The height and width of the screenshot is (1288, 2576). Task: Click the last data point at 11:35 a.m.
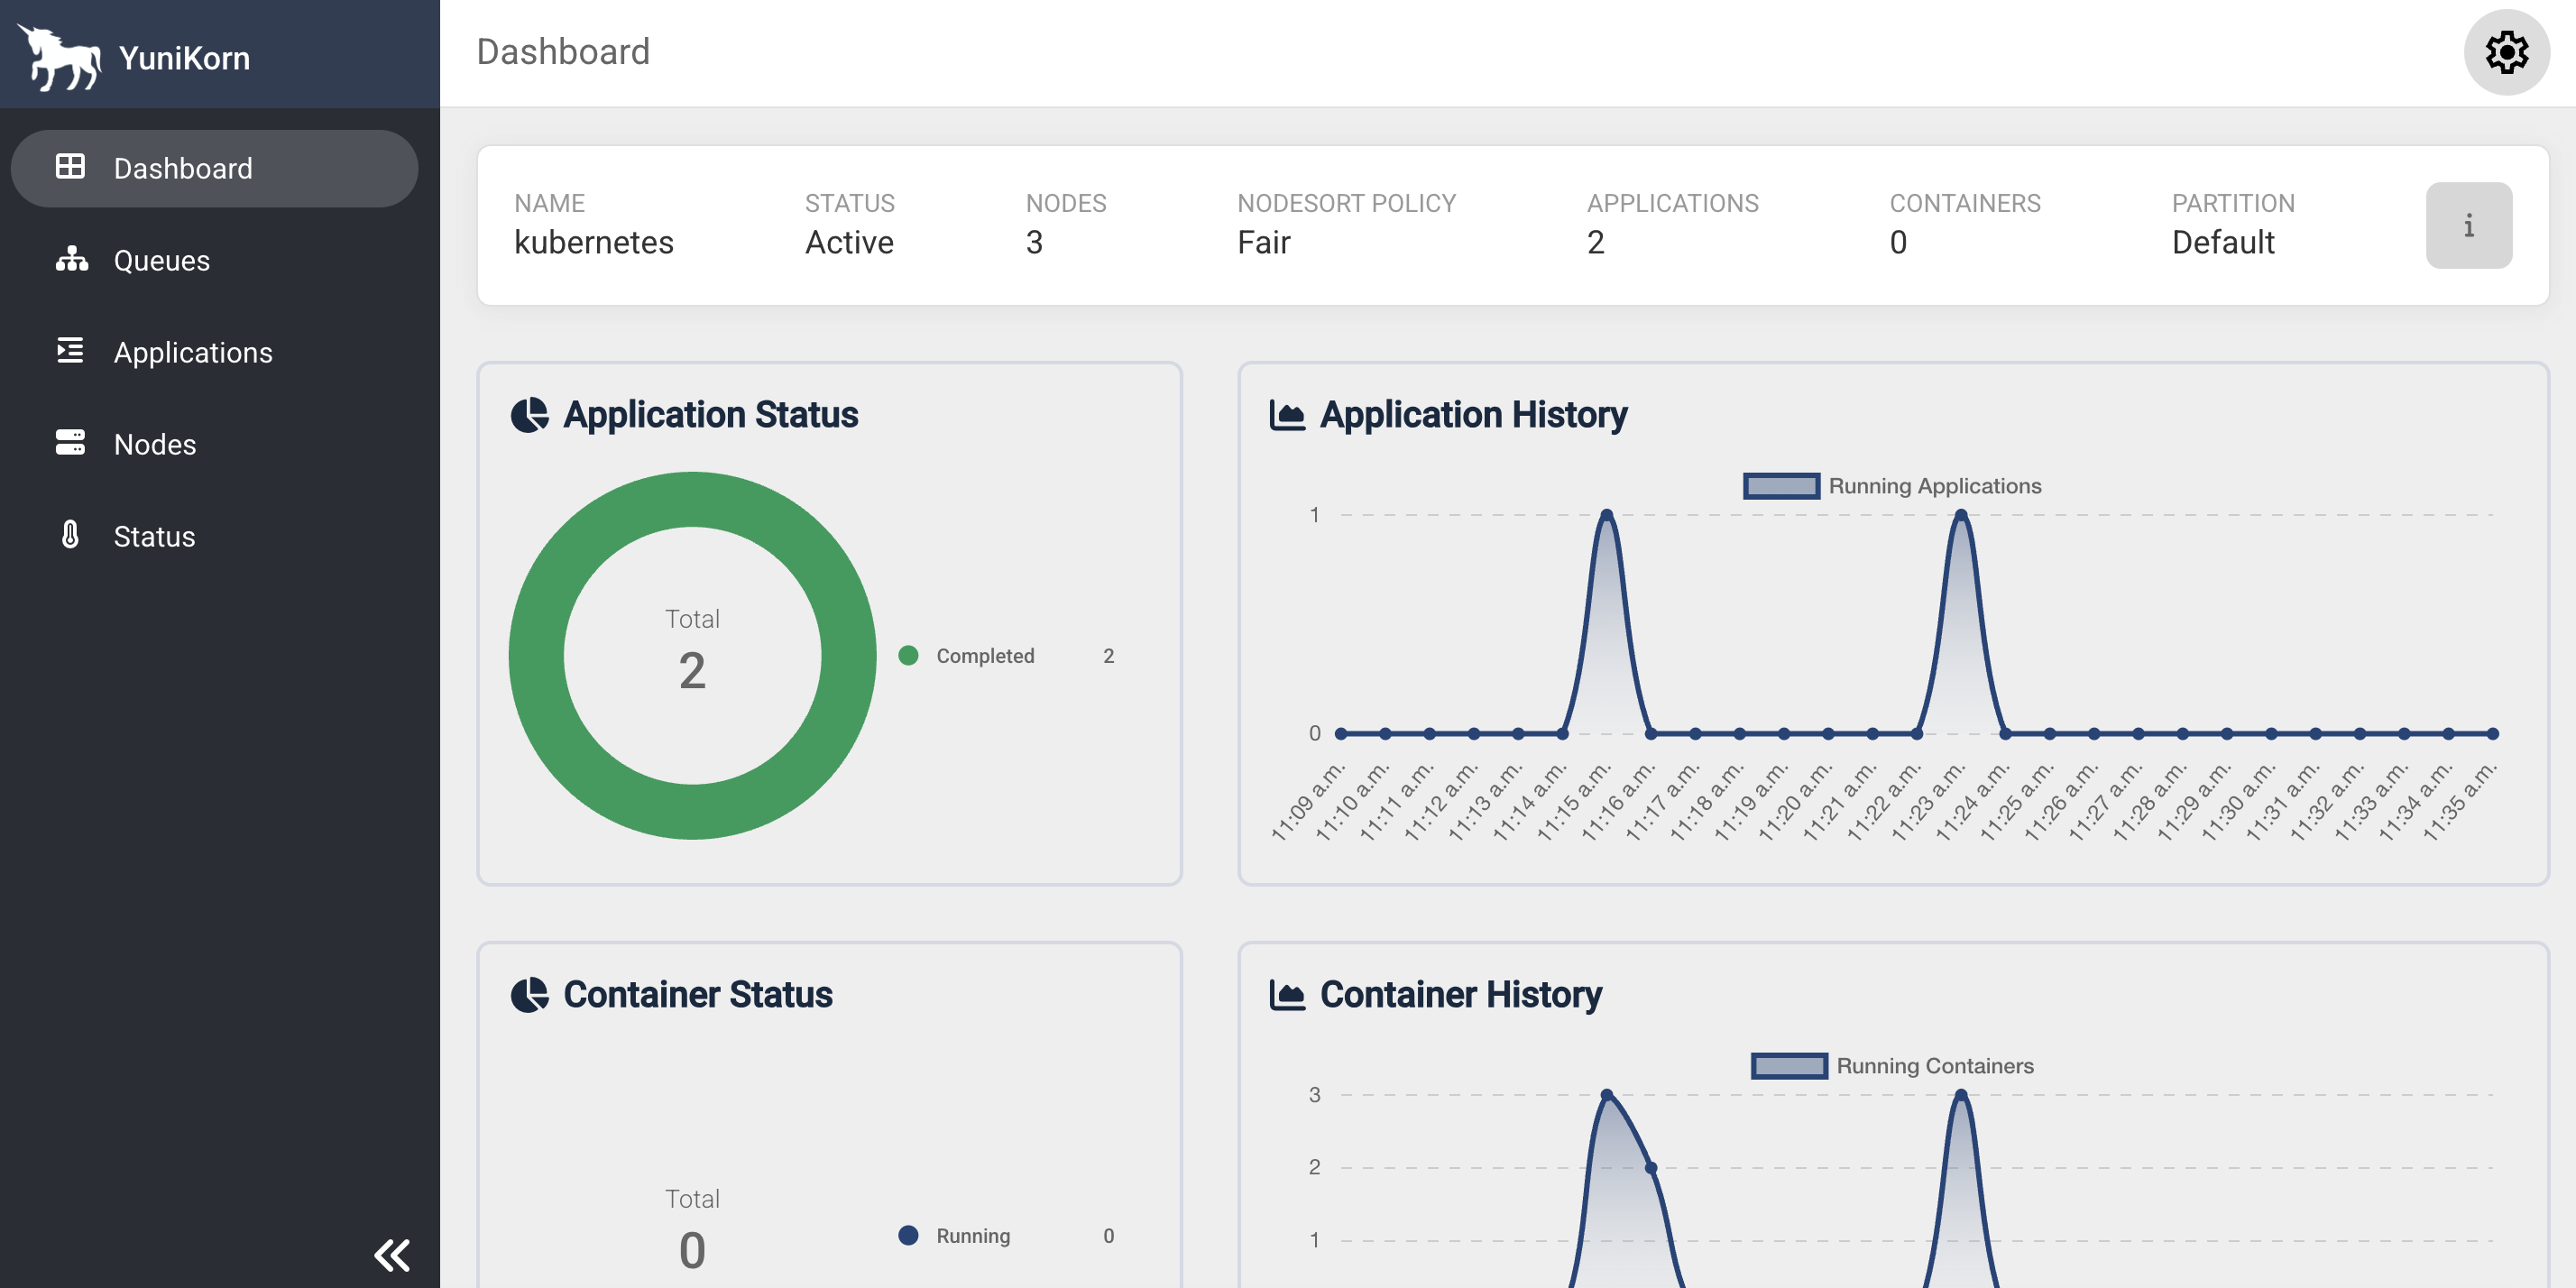coord(2493,733)
